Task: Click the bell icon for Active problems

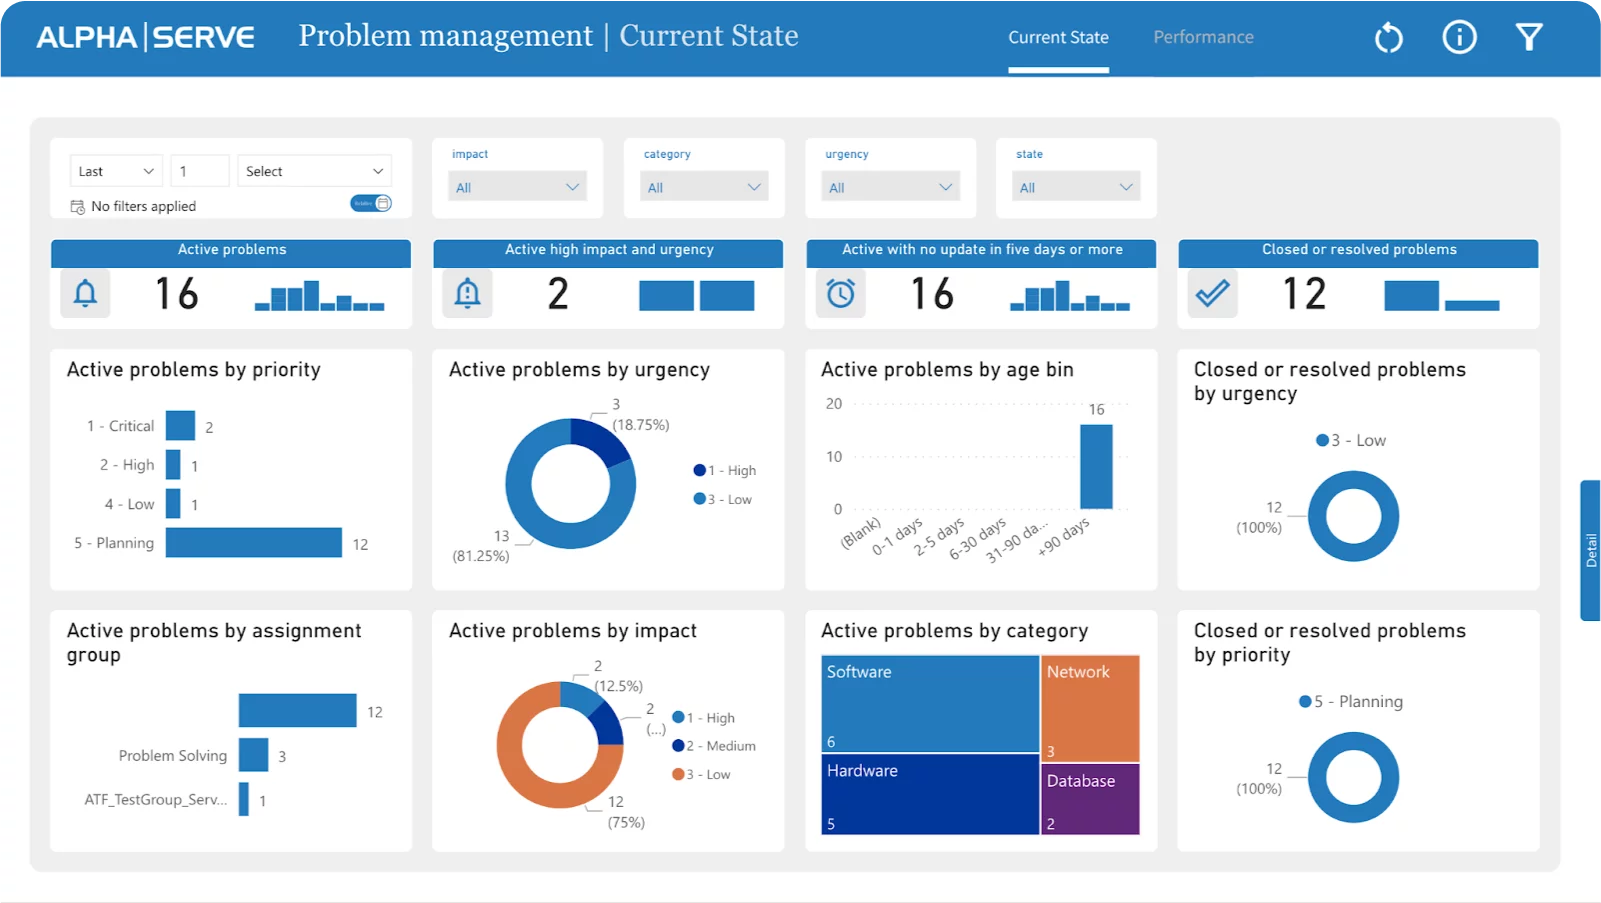Action: (86, 294)
